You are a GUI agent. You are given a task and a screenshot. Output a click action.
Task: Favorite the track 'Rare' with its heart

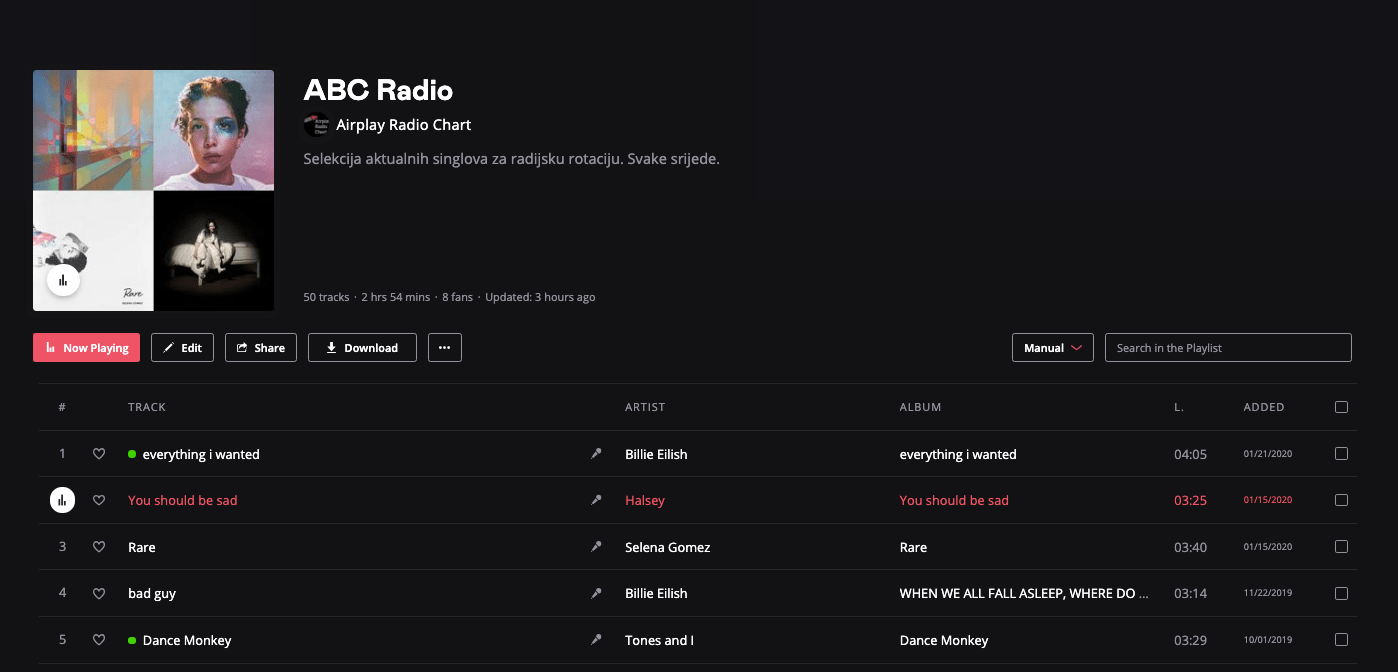(99, 547)
